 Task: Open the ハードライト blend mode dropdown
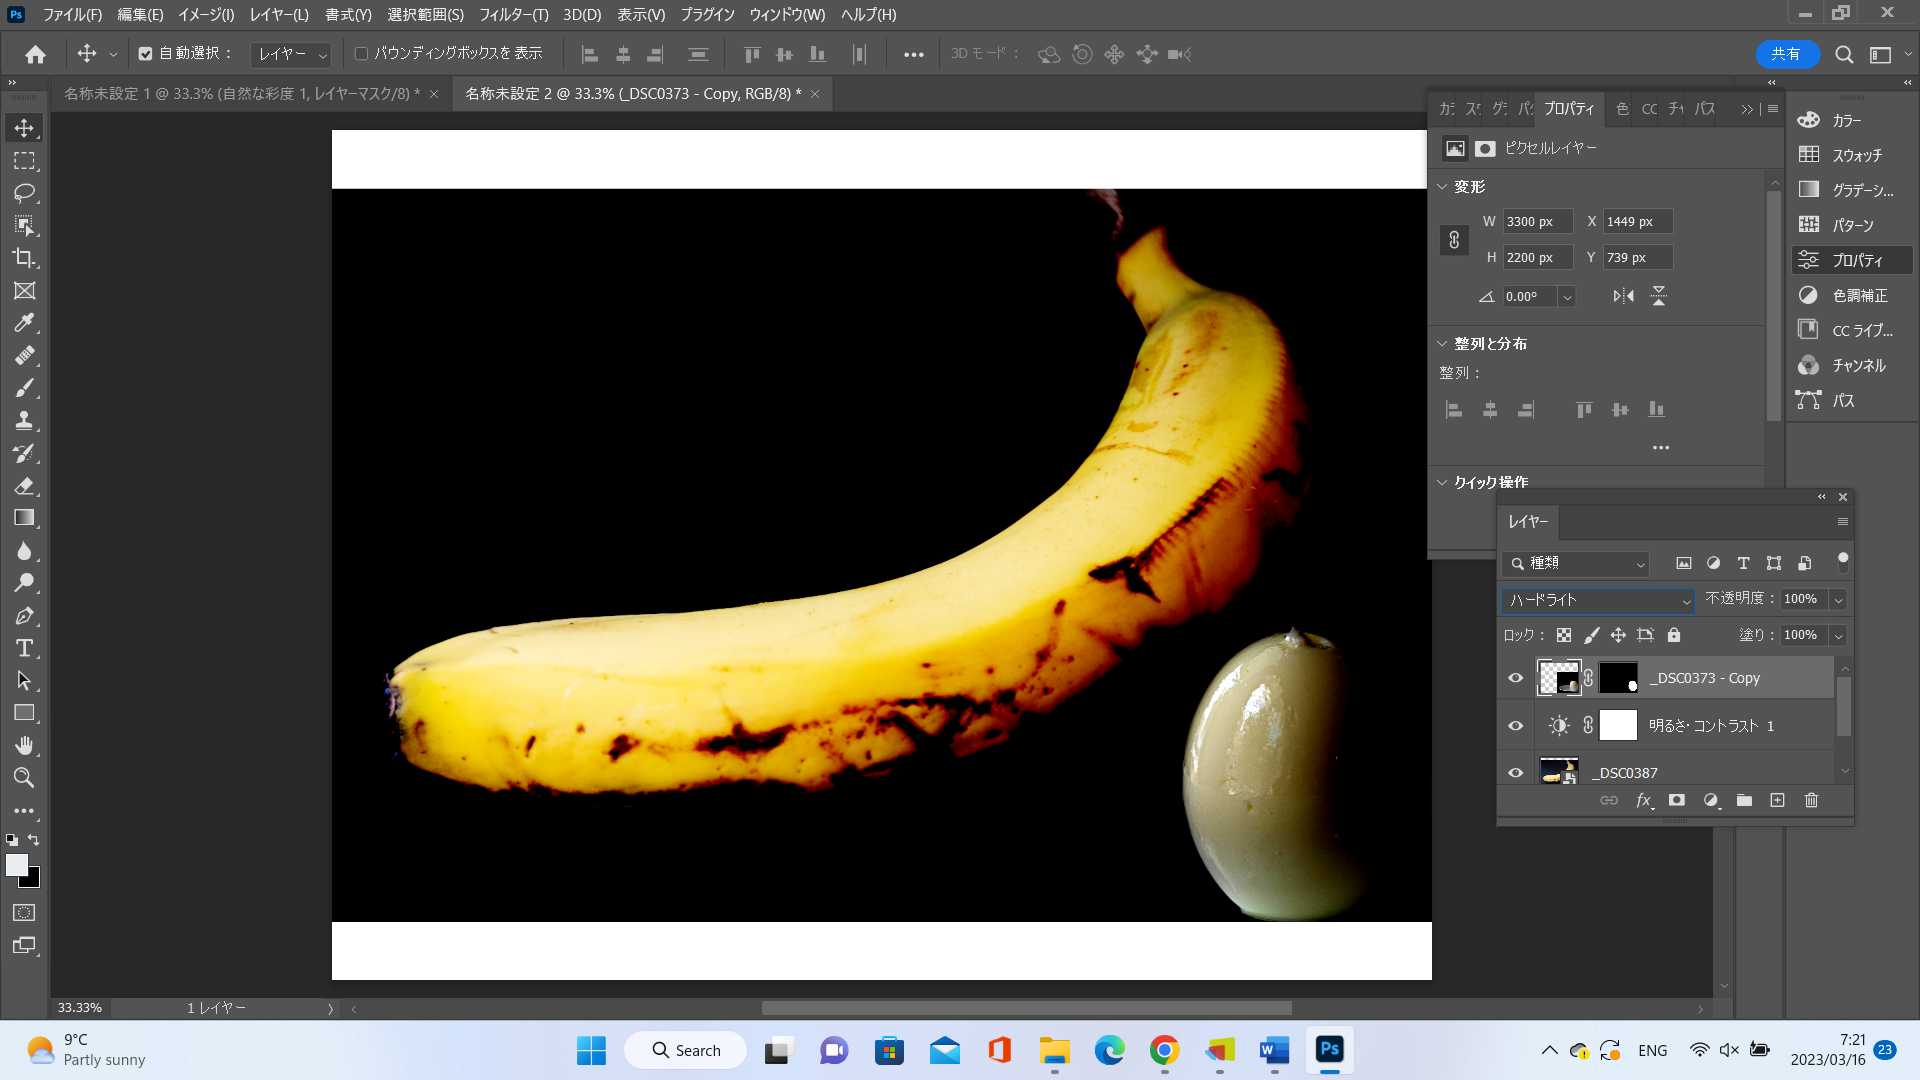[x=1598, y=600]
